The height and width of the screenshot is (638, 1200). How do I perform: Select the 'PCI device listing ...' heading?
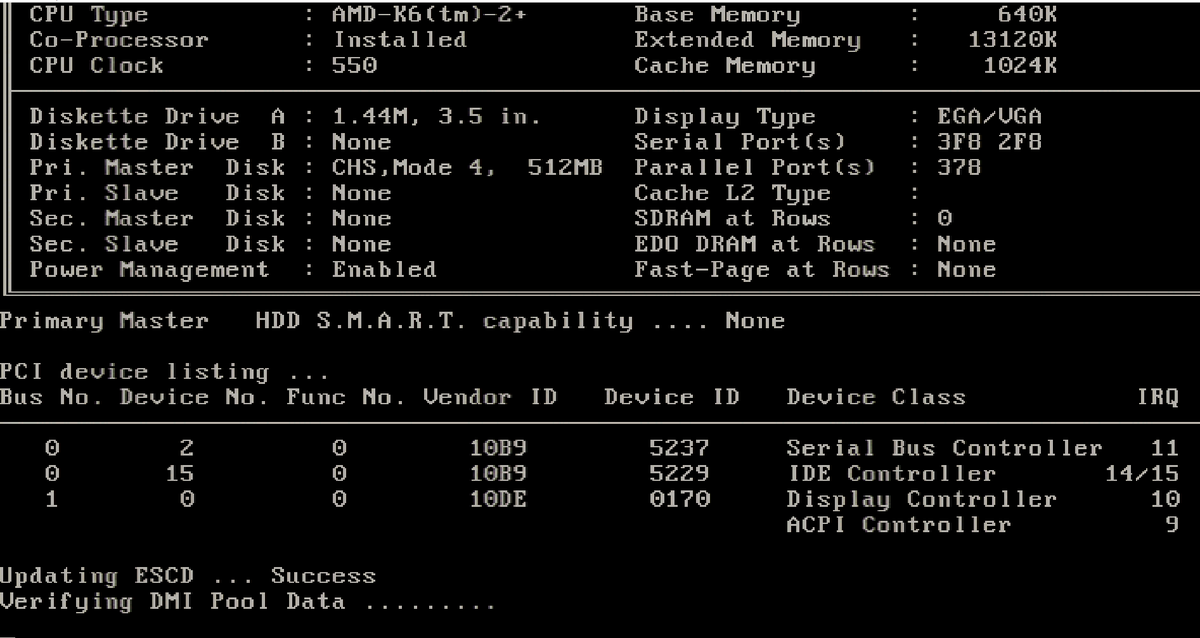164,372
